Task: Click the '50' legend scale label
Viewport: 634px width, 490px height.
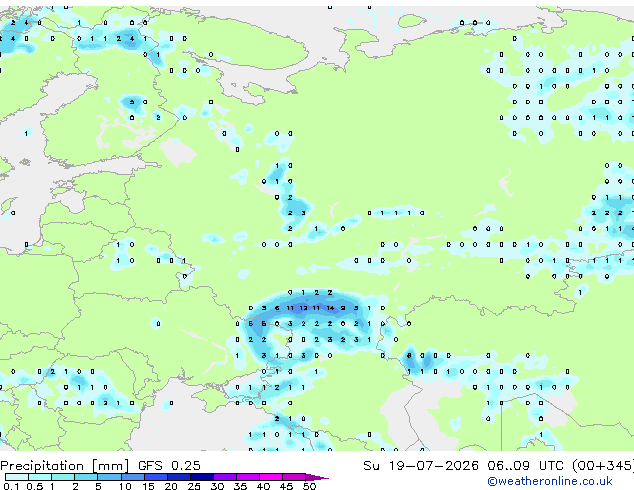Action: point(309,486)
